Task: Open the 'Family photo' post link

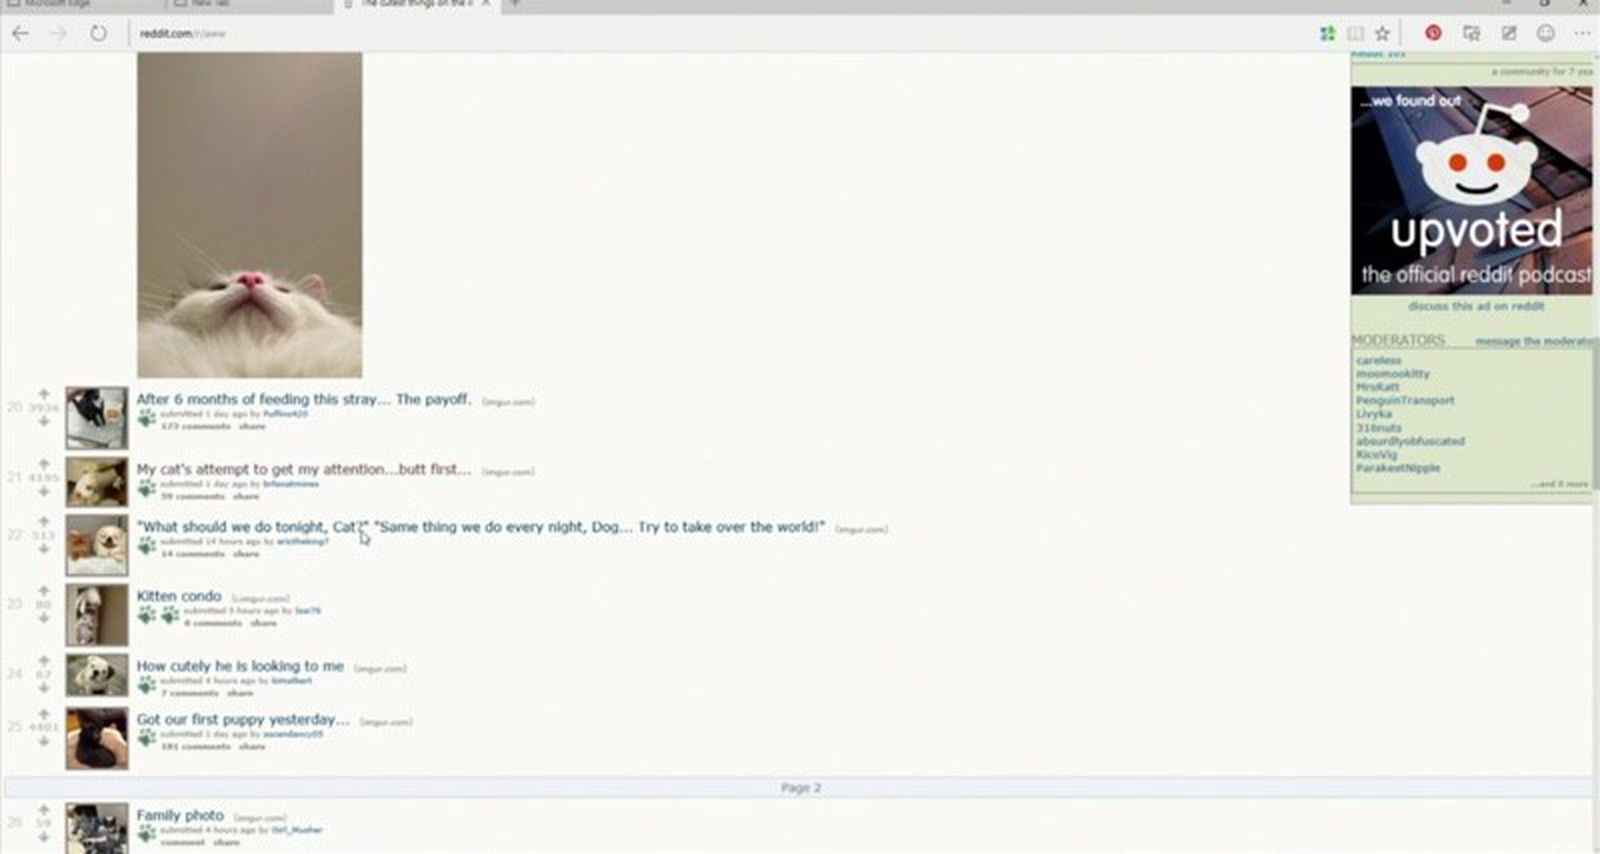Action: coord(180,816)
